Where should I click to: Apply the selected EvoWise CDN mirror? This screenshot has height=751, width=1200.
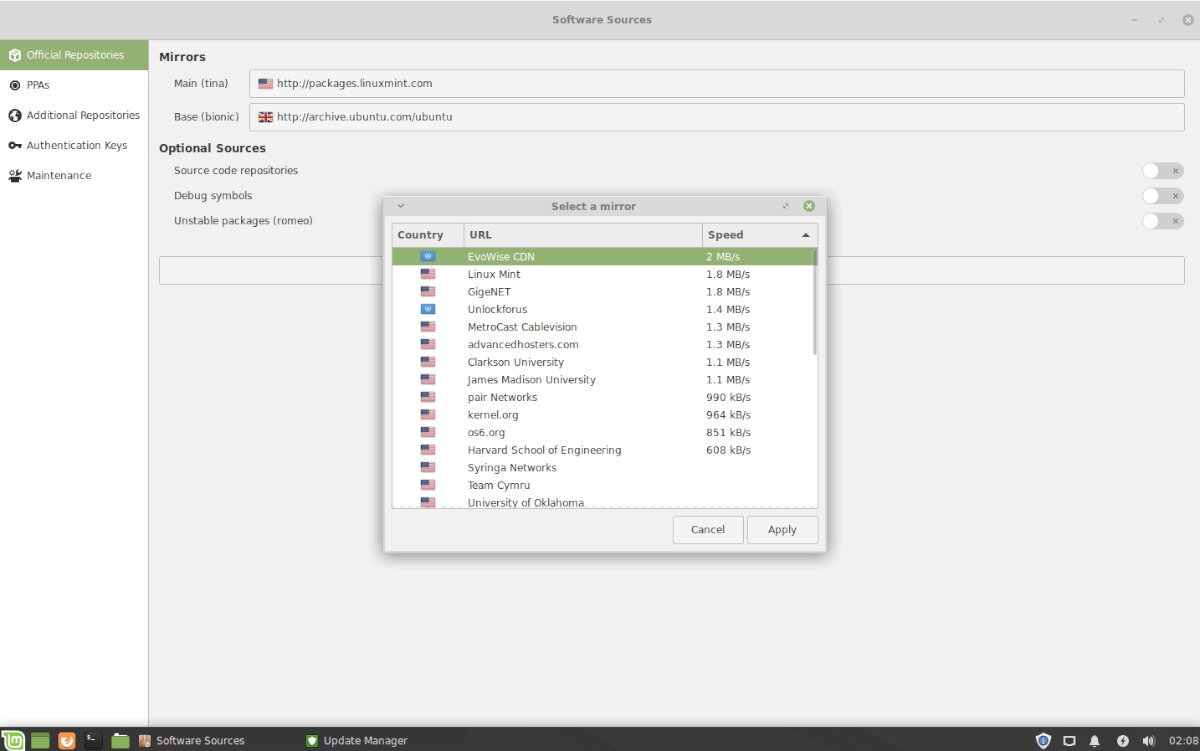(x=782, y=529)
